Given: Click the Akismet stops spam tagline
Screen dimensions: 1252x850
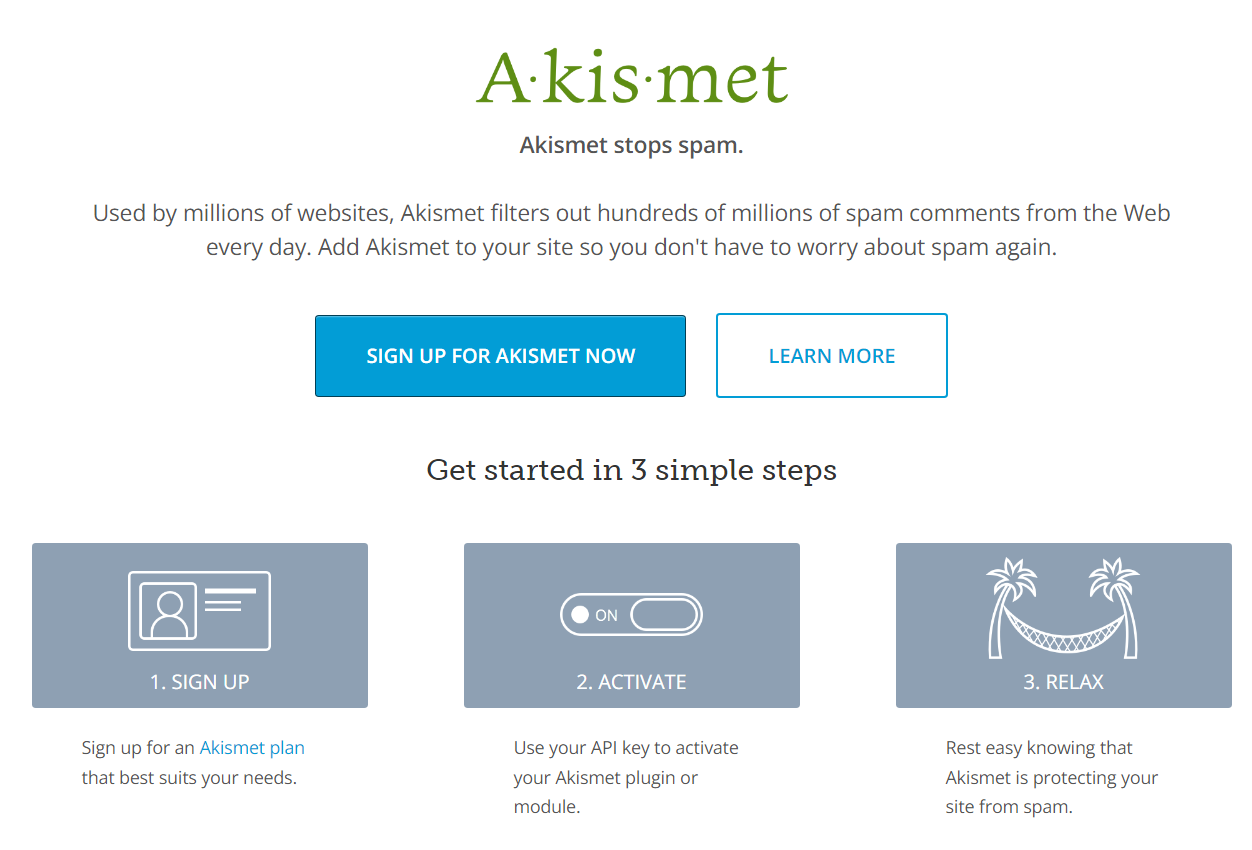Looking at the screenshot, I should click(631, 144).
